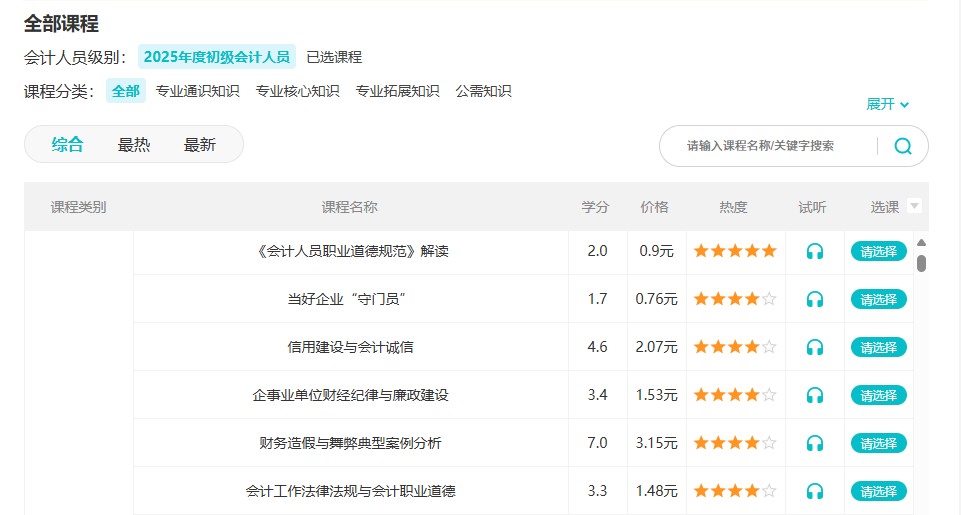This screenshot has width=961, height=515.
Task: Click the search magnifier icon
Action: 902,146
